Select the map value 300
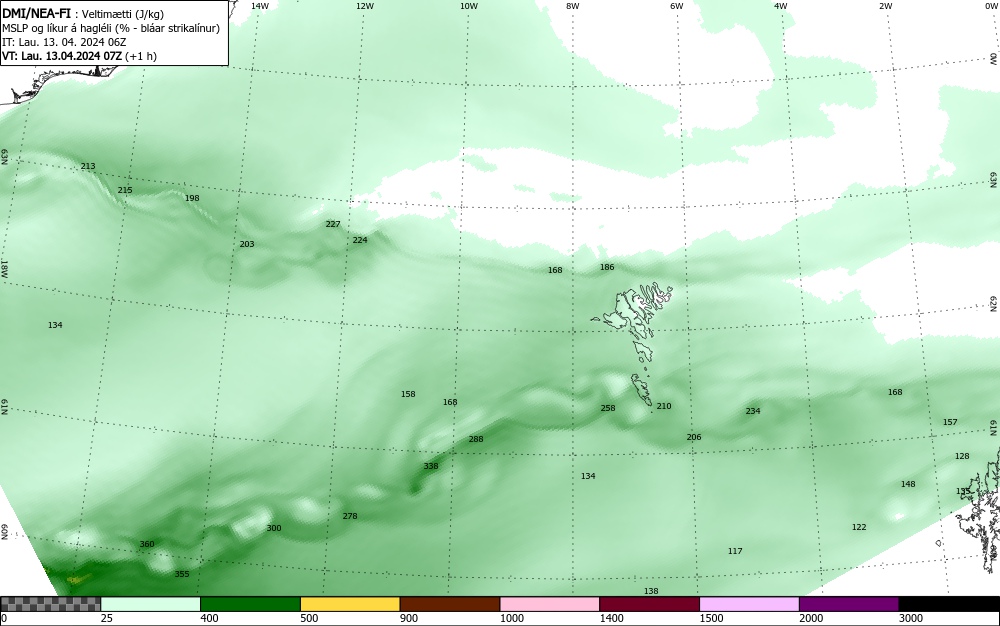Image resolution: width=1000 pixels, height=626 pixels. pos(274,528)
